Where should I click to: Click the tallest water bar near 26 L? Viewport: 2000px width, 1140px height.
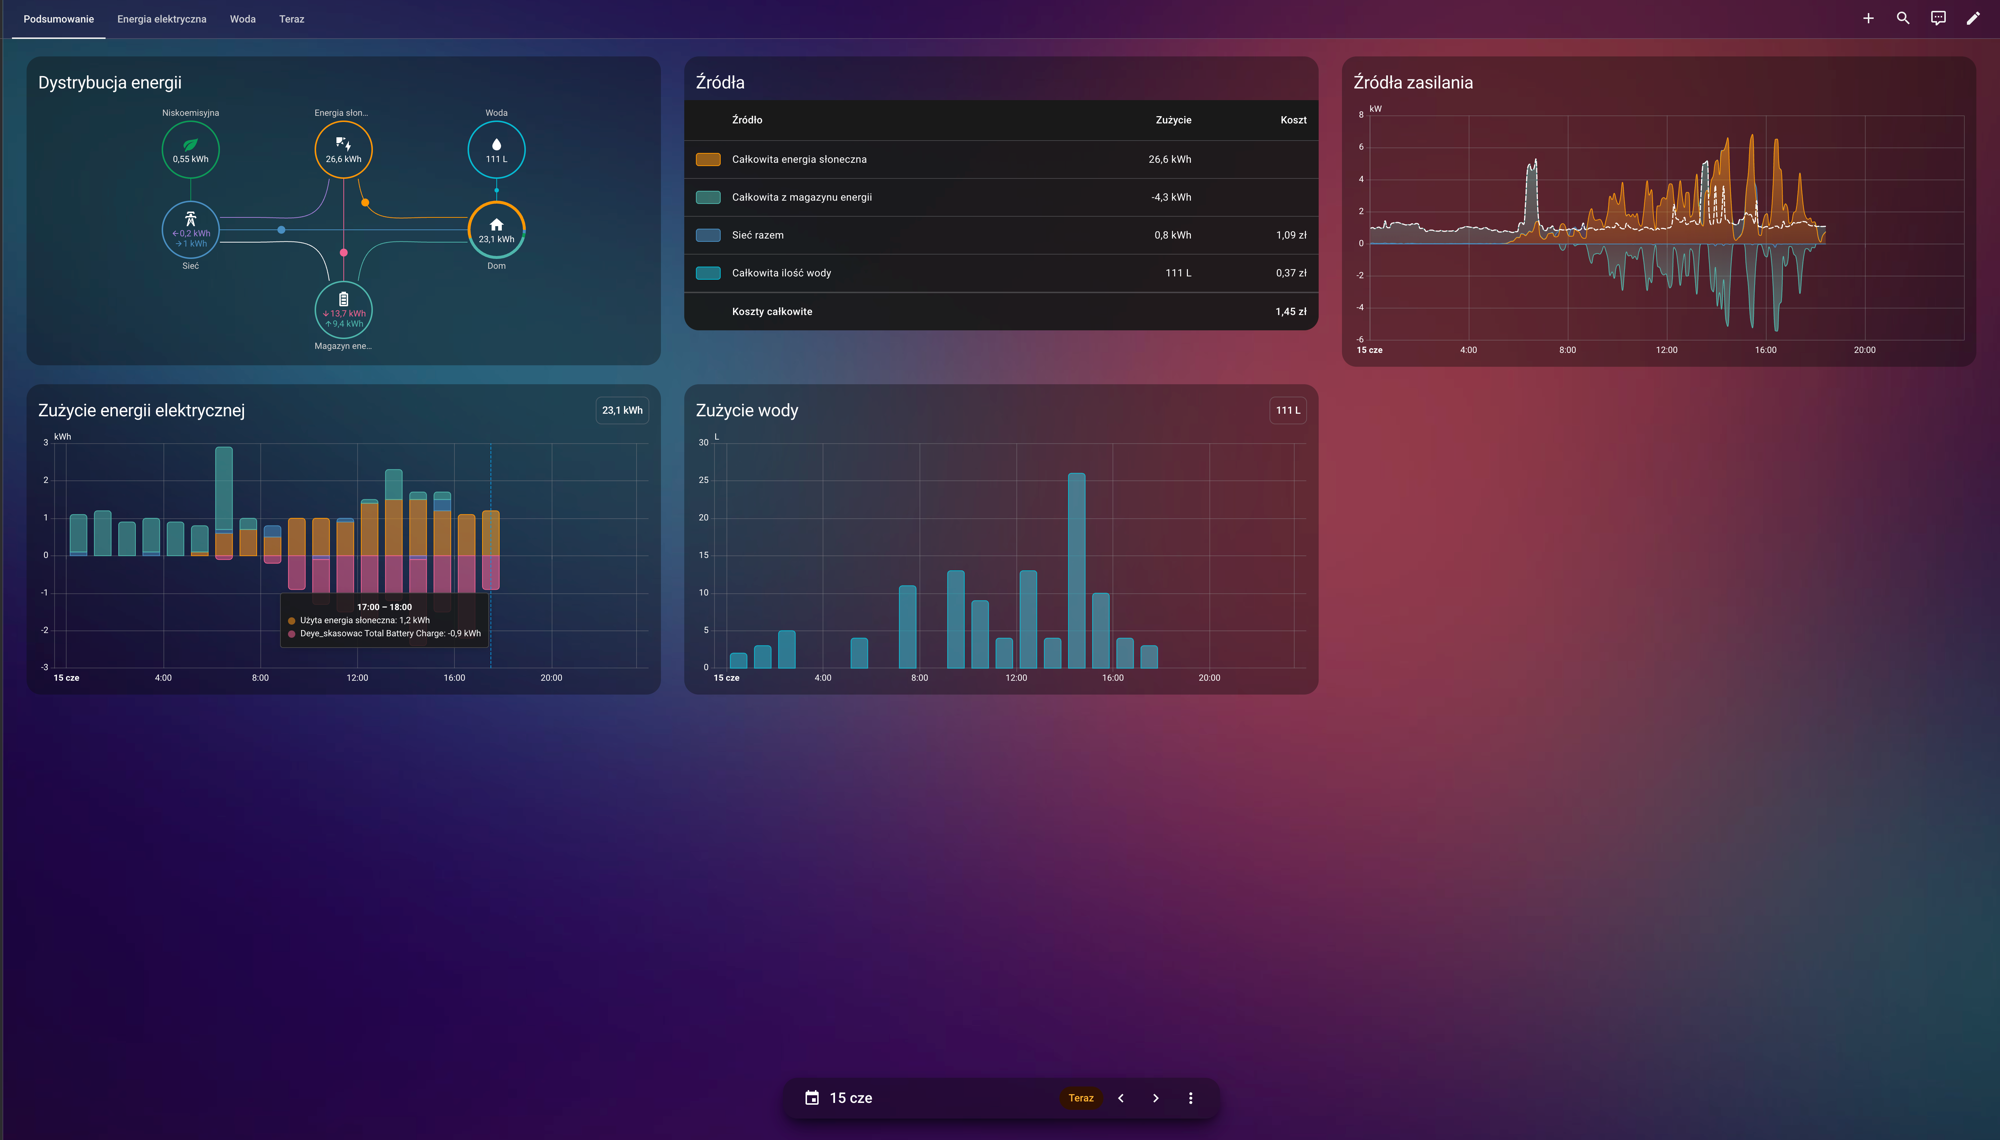click(x=1076, y=570)
